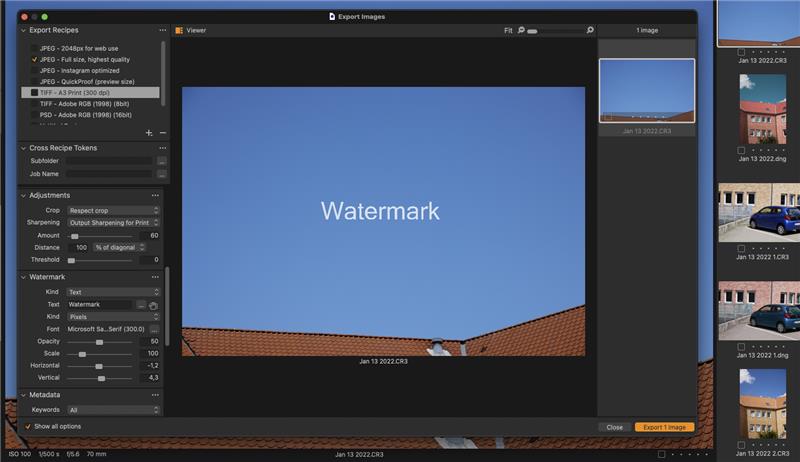This screenshot has height=462, width=800.
Task: Toggle the Viewer layout icon
Action: click(179, 31)
